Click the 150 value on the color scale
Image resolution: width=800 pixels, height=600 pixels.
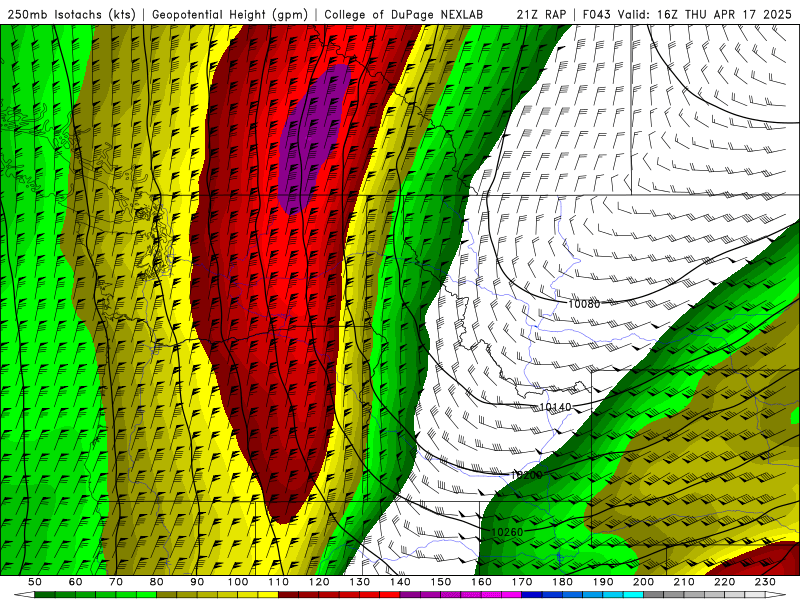click(441, 582)
